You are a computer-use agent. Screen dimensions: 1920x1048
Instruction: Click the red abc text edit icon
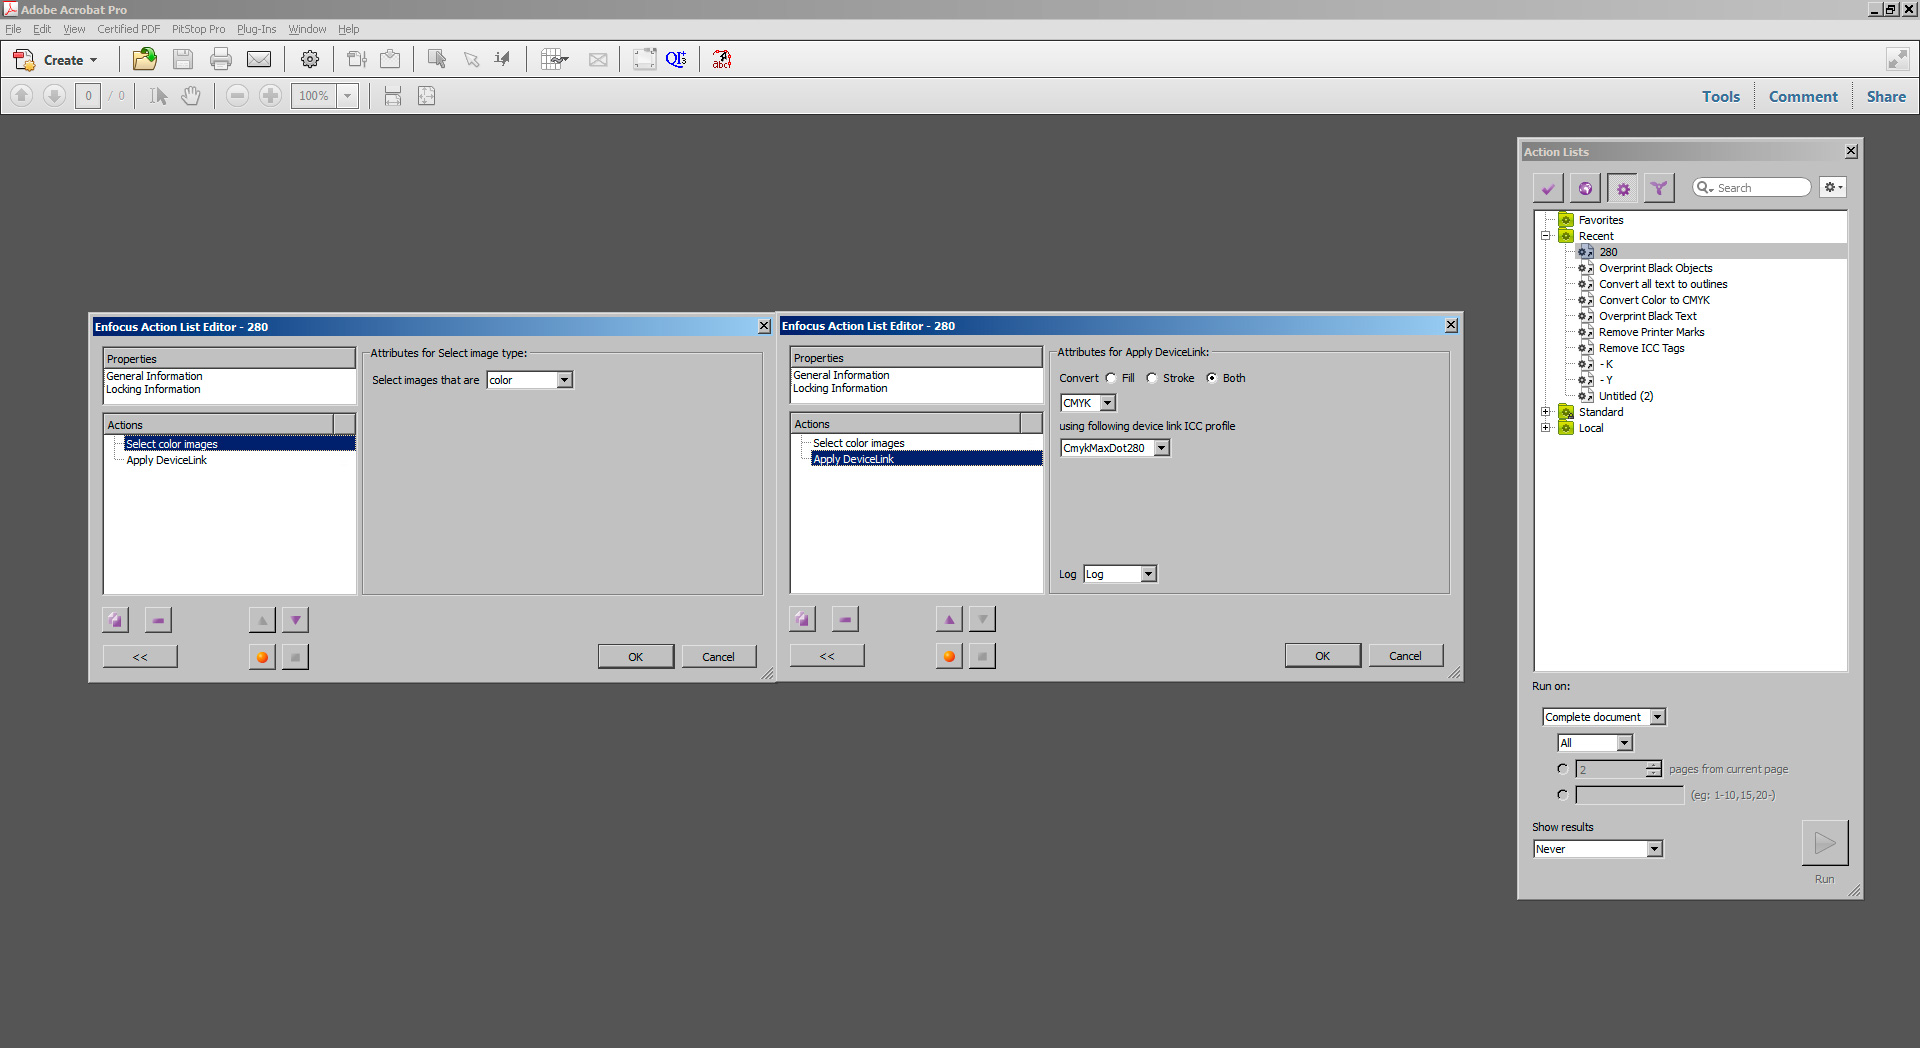tap(722, 59)
